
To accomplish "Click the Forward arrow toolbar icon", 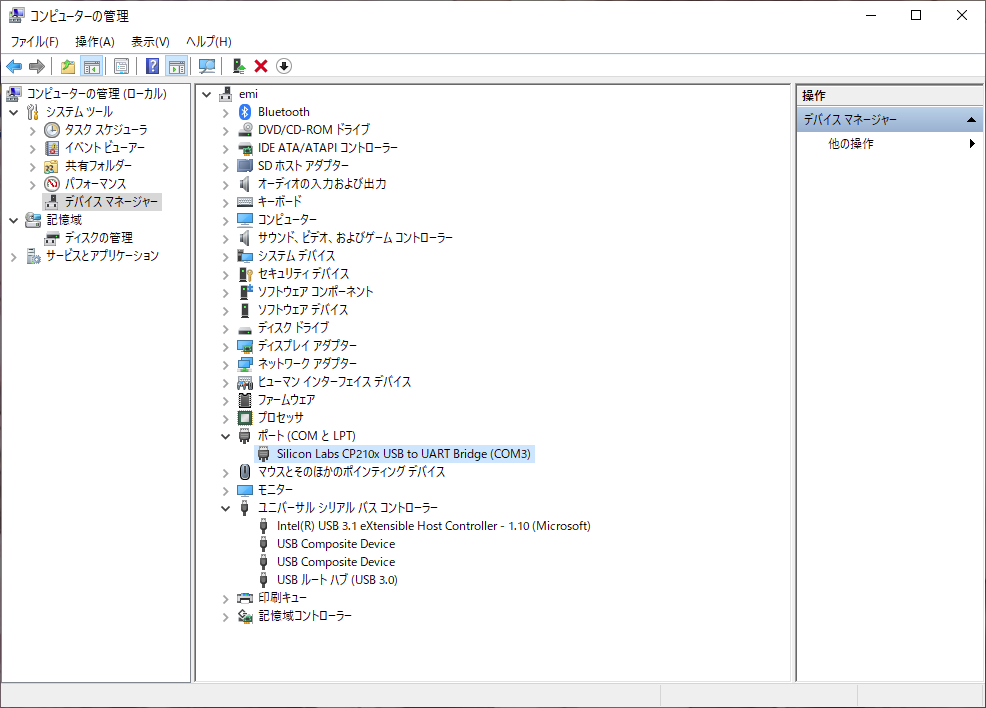I will 37,66.
